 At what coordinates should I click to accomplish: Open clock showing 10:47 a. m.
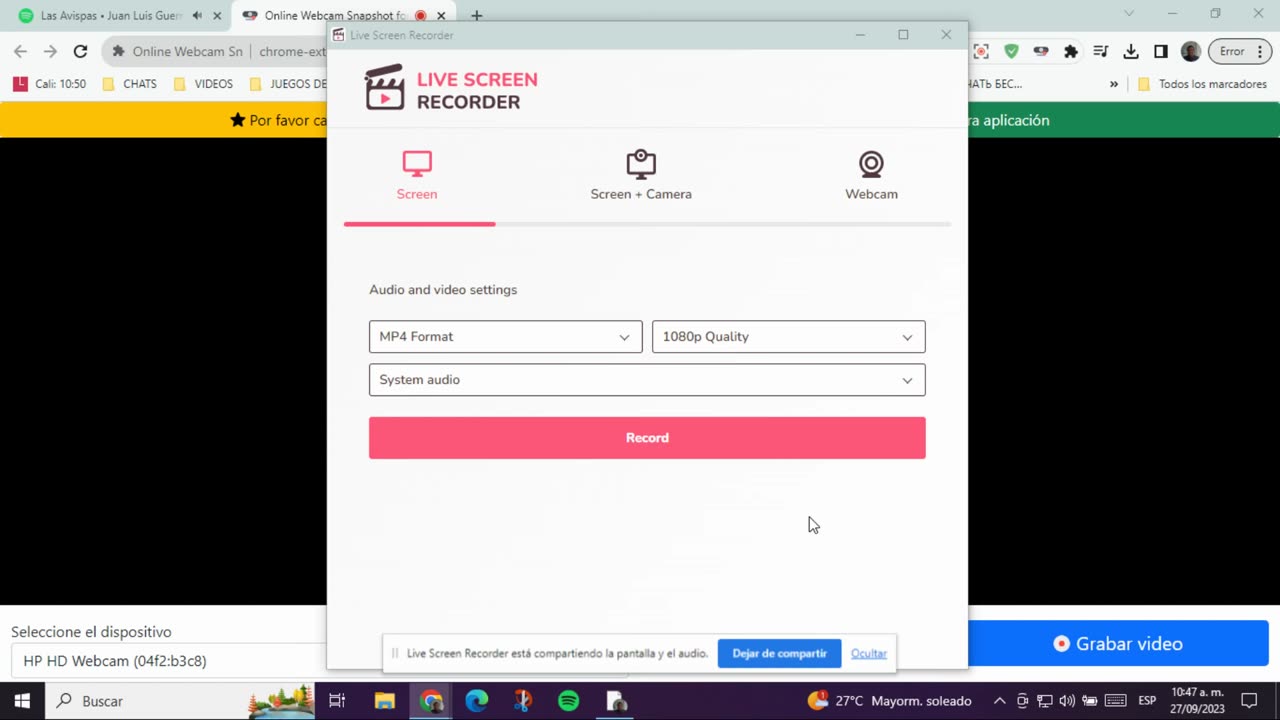coord(1197,701)
